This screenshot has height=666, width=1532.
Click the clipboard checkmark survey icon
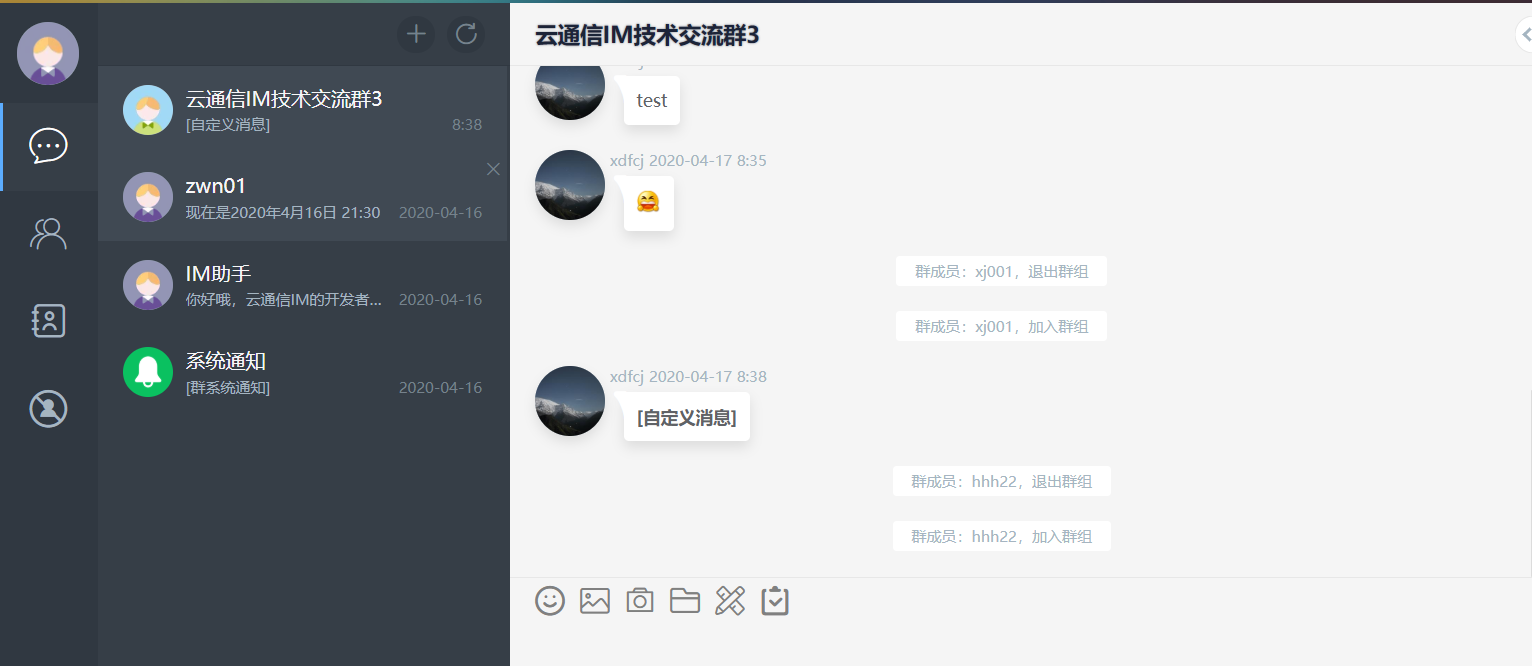[775, 600]
